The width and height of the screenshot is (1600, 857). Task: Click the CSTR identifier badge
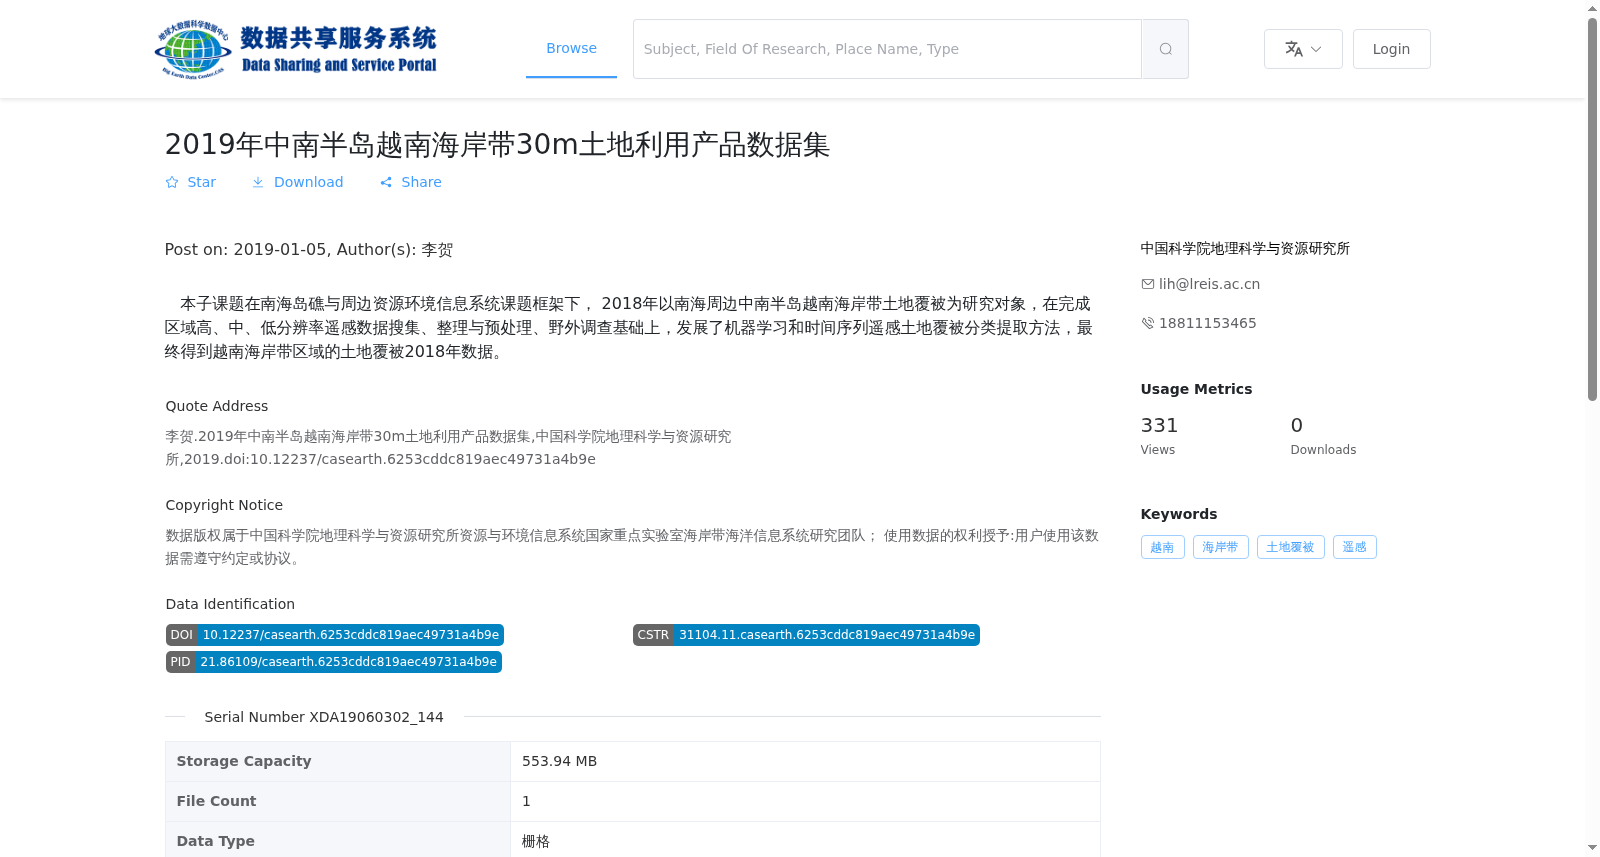tap(806, 635)
